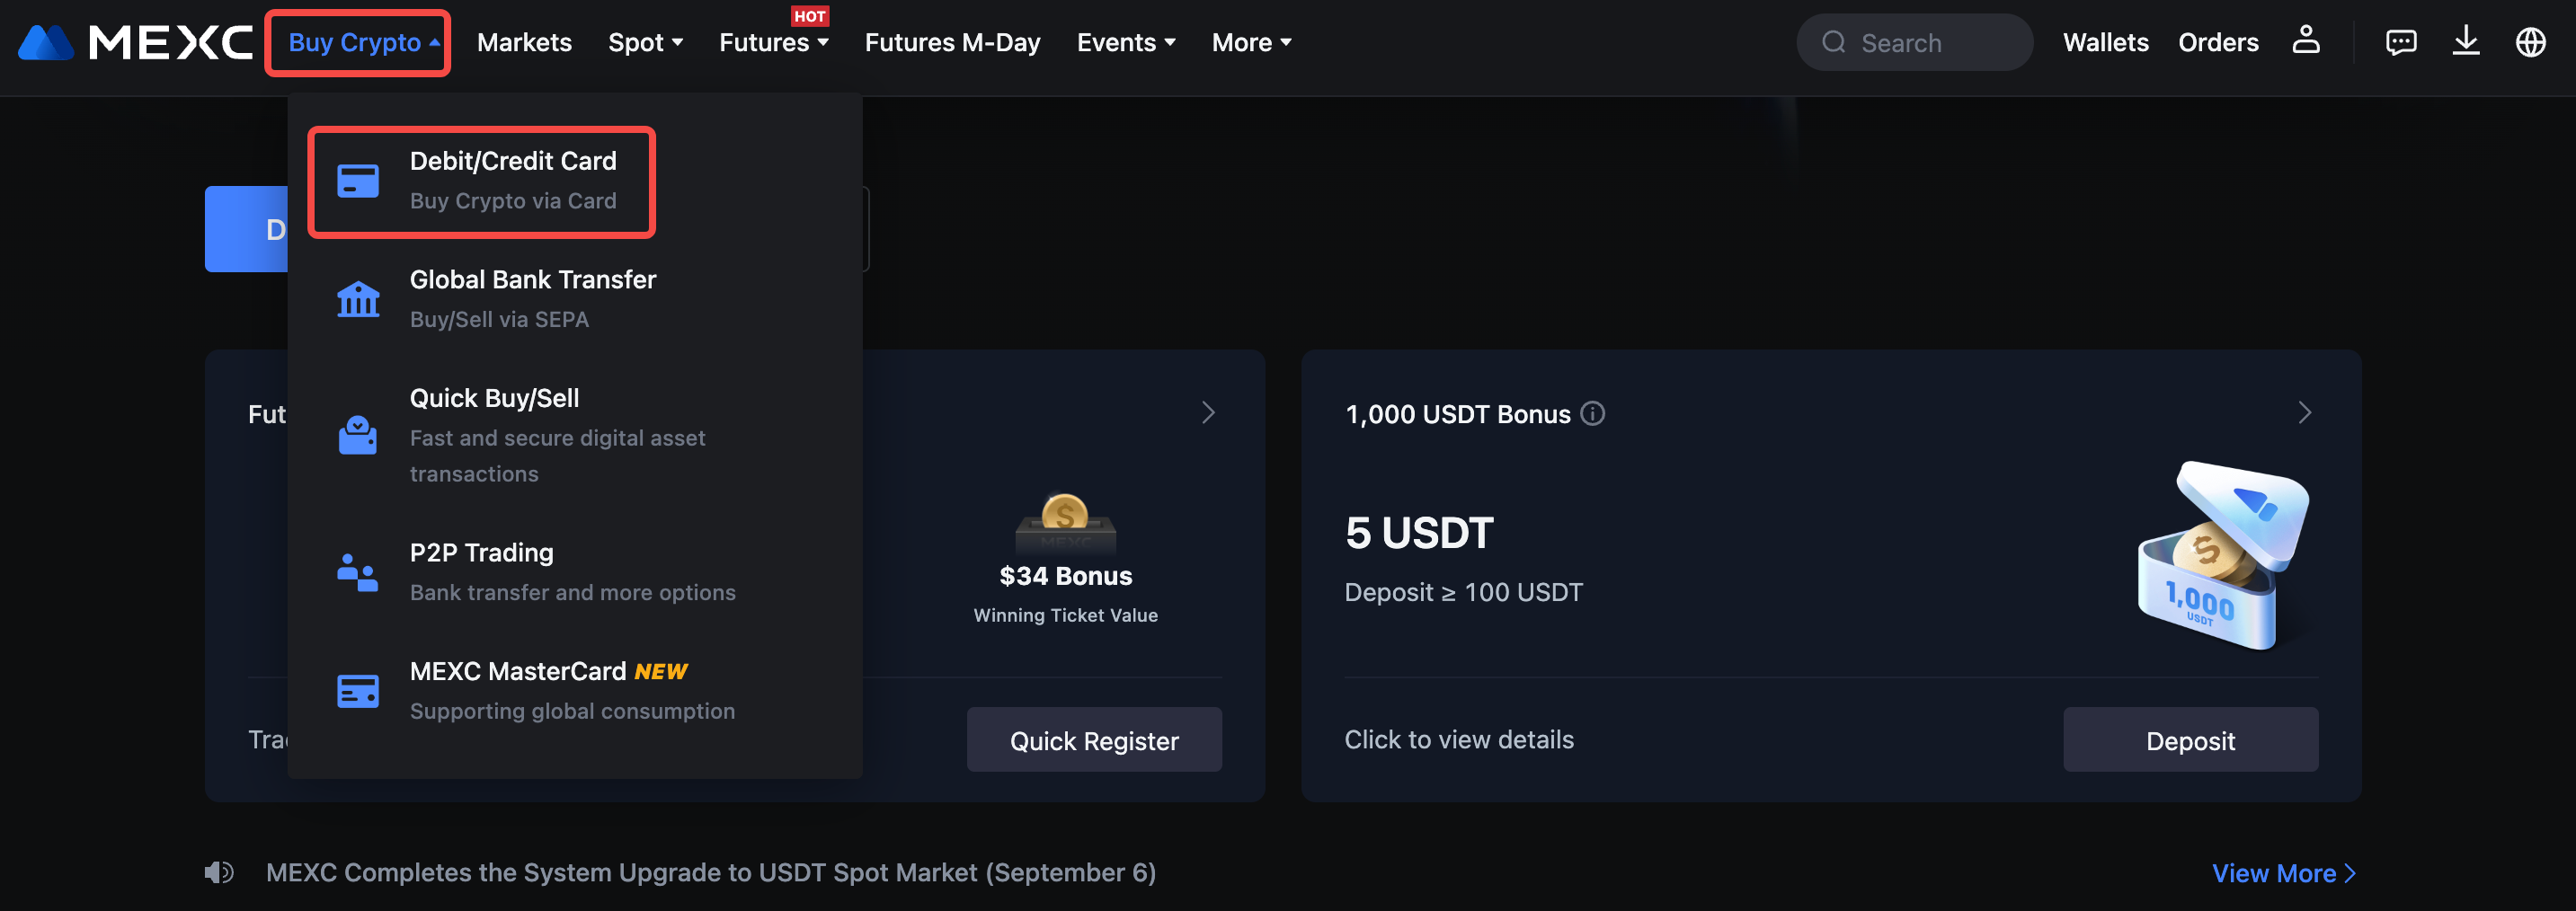This screenshot has height=911, width=2576.
Task: Expand the Futures dropdown menu
Action: pos(774,42)
